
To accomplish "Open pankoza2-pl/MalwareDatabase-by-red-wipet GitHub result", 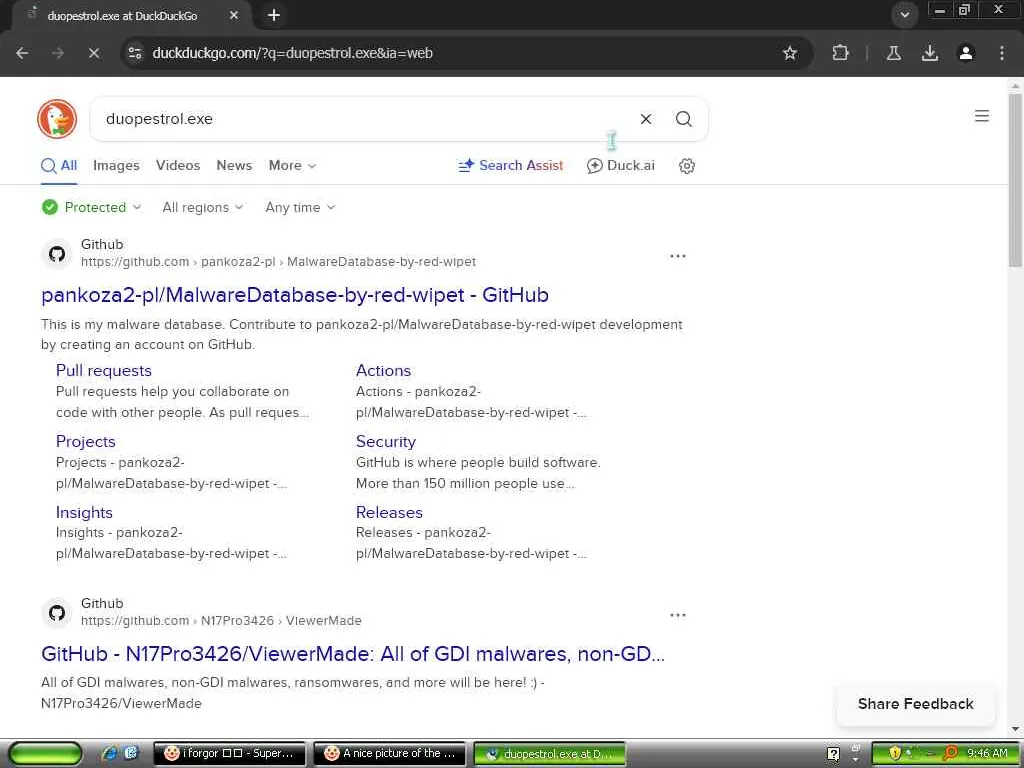I will point(295,295).
